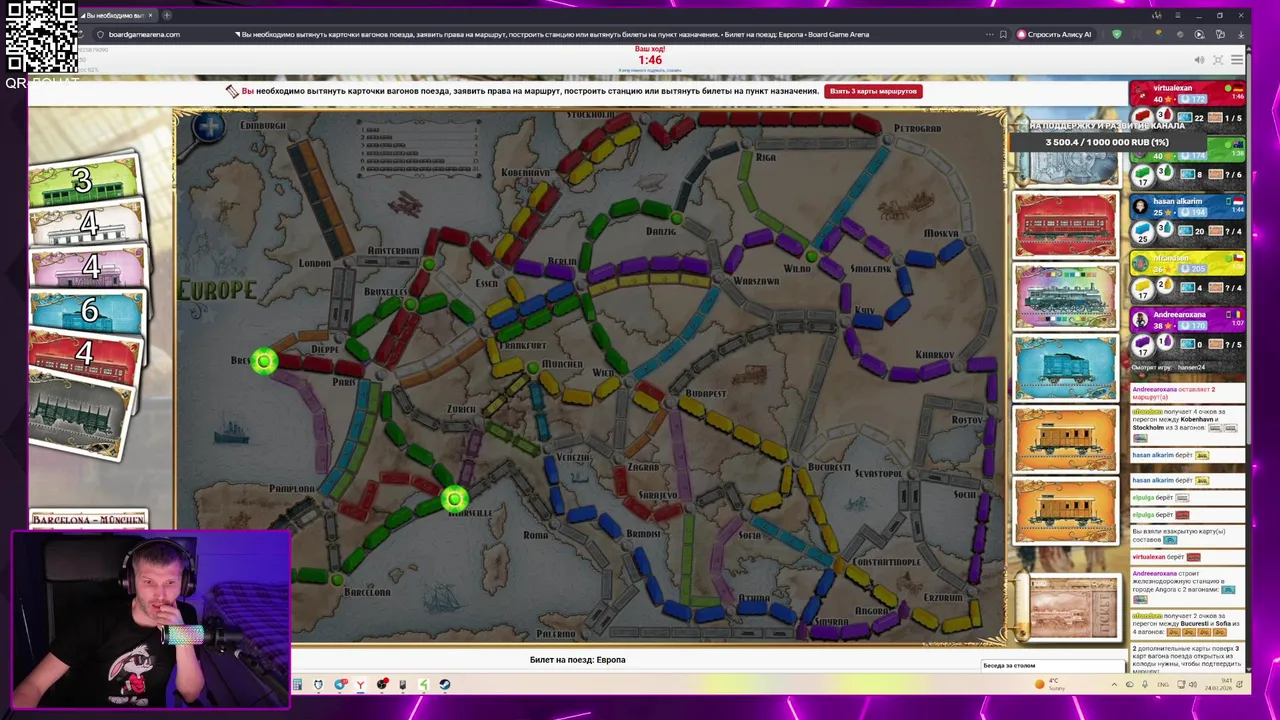1280x720 pixels.
Task: Open Andreearoxana player profile
Action: tap(1179, 314)
